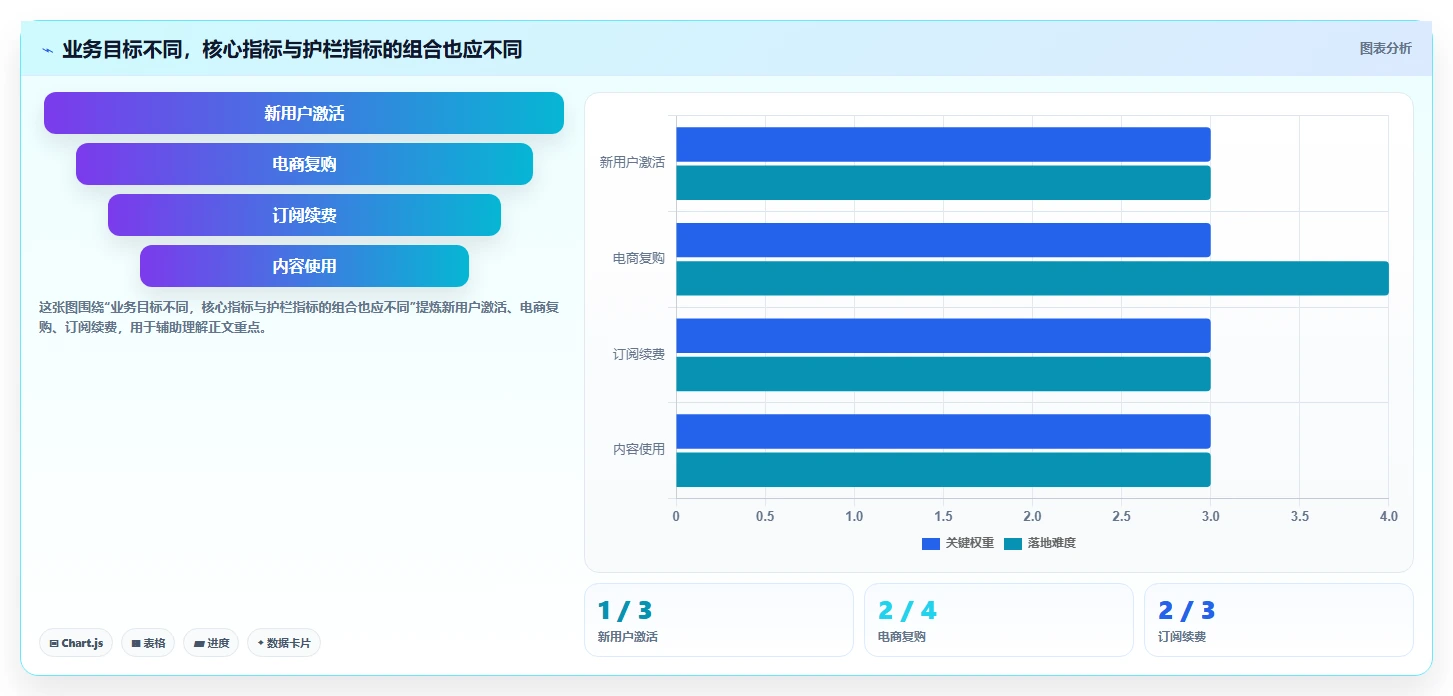The width and height of the screenshot is (1453, 696).
Task: Select the 订阅续费 funnel stage
Action: [x=304, y=215]
